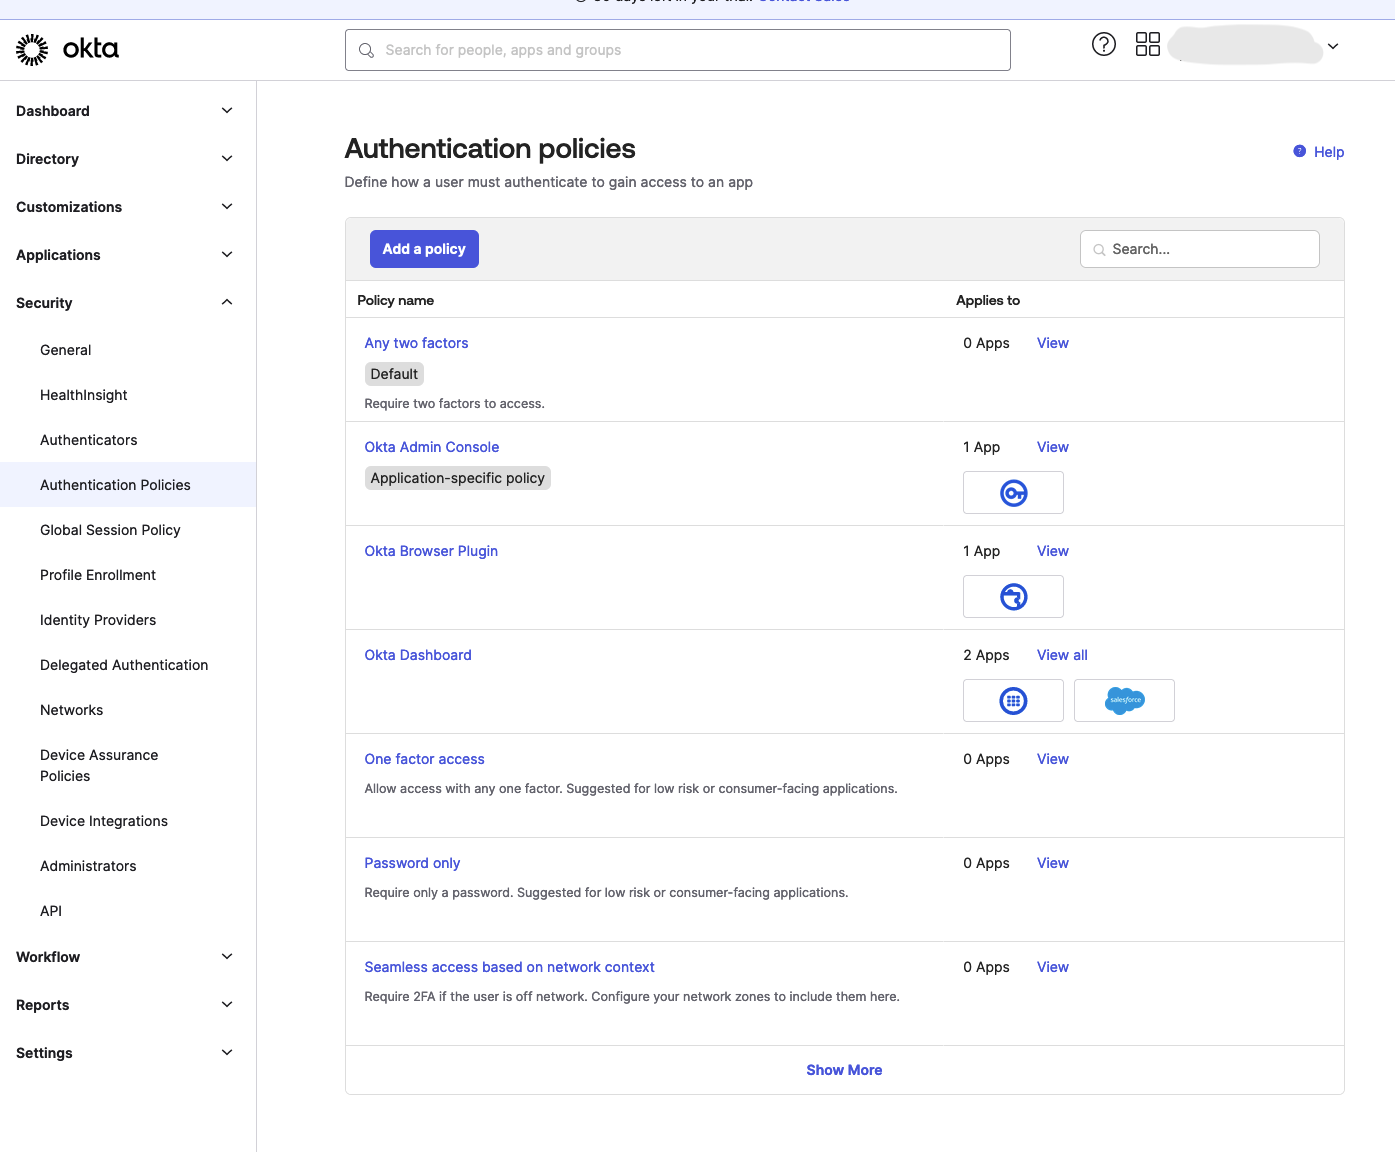Collapse the Security menu section

(227, 303)
